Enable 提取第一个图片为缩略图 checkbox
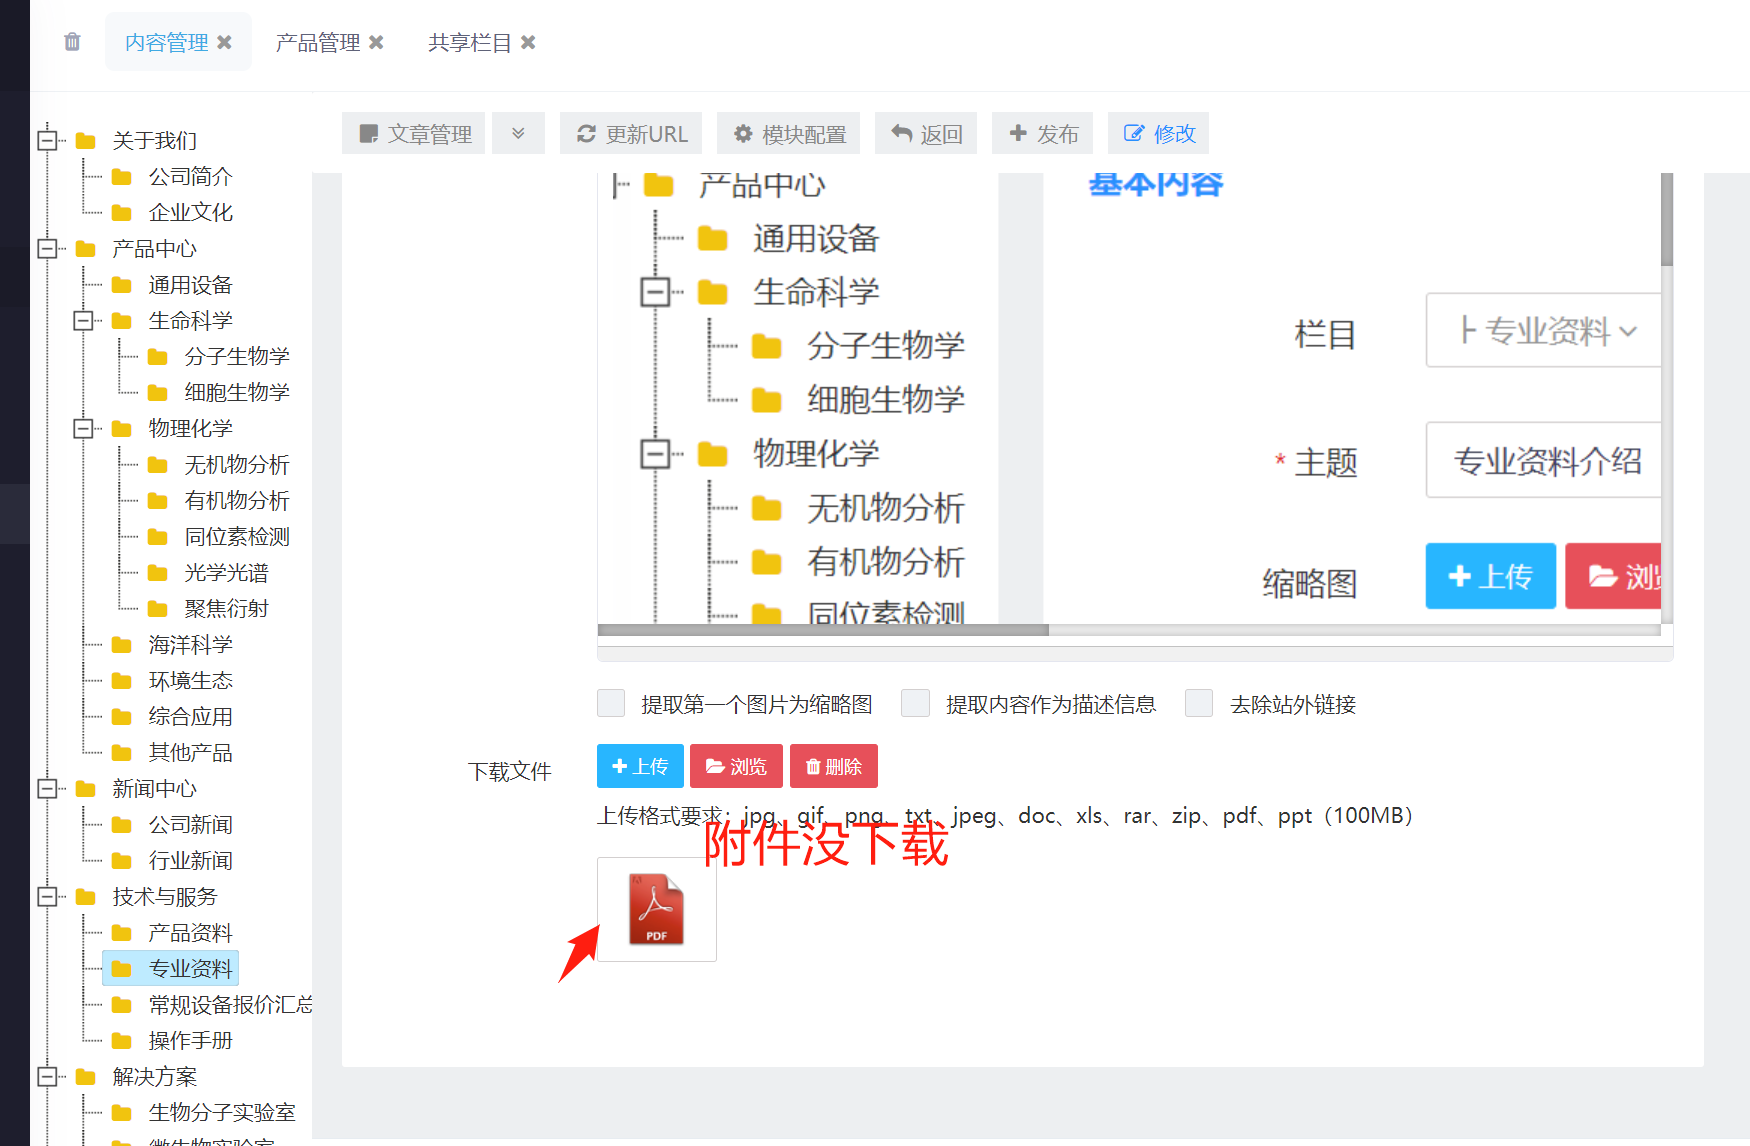Viewport: 1750px width, 1146px height. coord(611,703)
